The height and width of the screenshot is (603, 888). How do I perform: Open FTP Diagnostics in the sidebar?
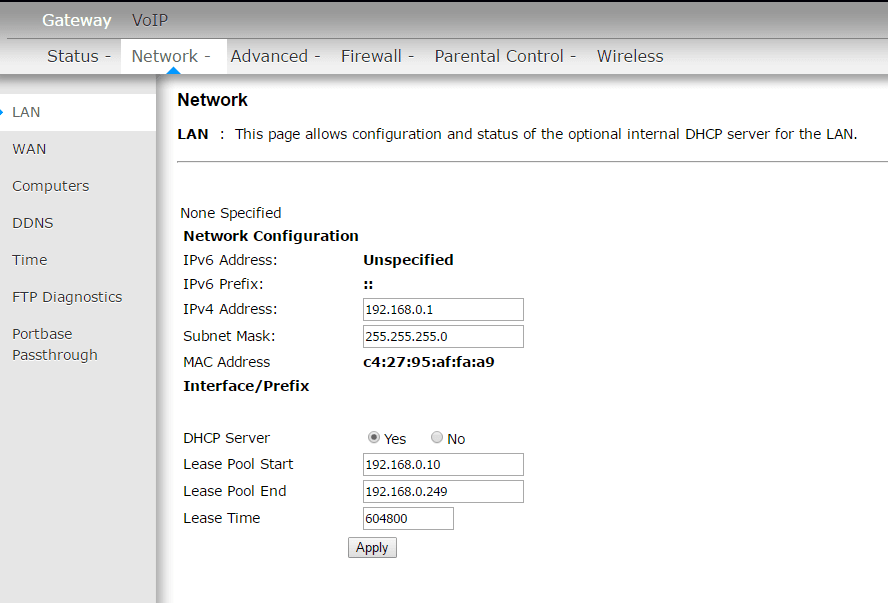tap(67, 297)
